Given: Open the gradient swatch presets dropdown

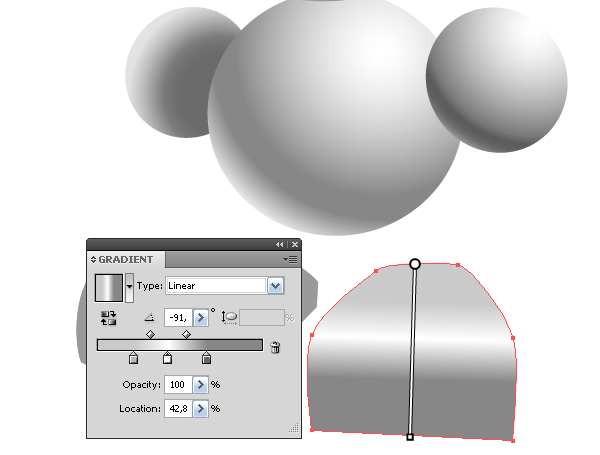Looking at the screenshot, I should point(129,288).
